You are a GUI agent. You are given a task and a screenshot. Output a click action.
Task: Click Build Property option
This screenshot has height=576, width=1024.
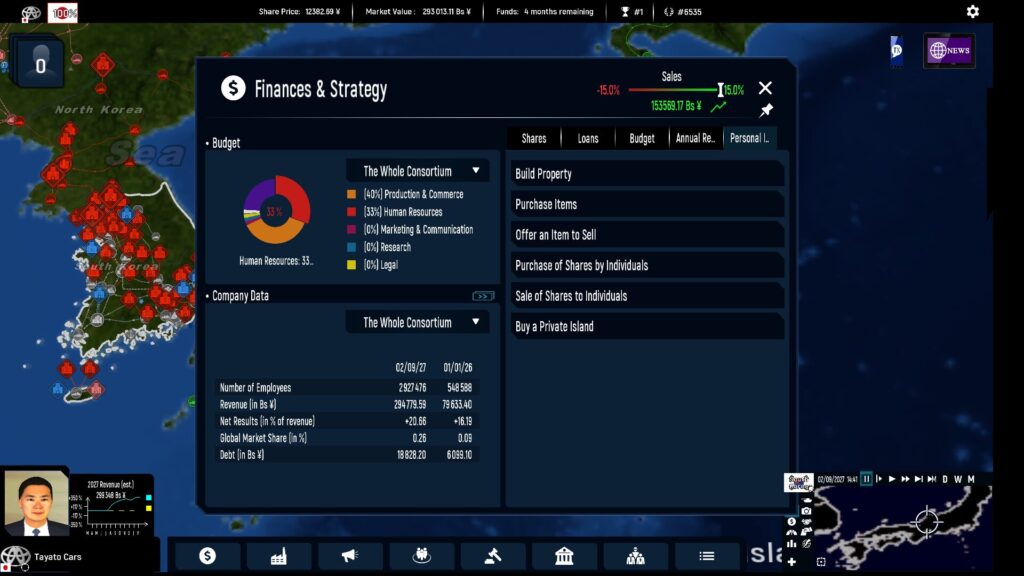pos(647,174)
